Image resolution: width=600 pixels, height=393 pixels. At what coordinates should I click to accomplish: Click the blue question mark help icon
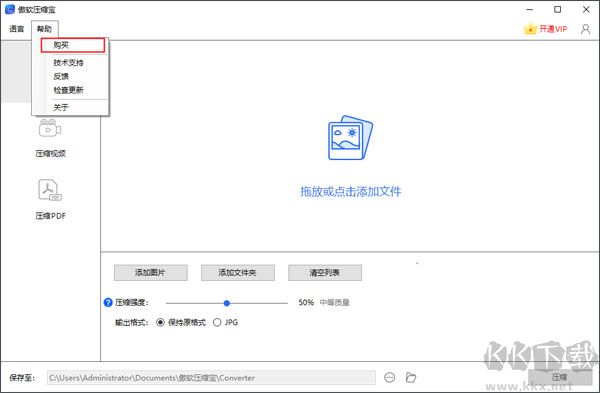click(x=108, y=302)
